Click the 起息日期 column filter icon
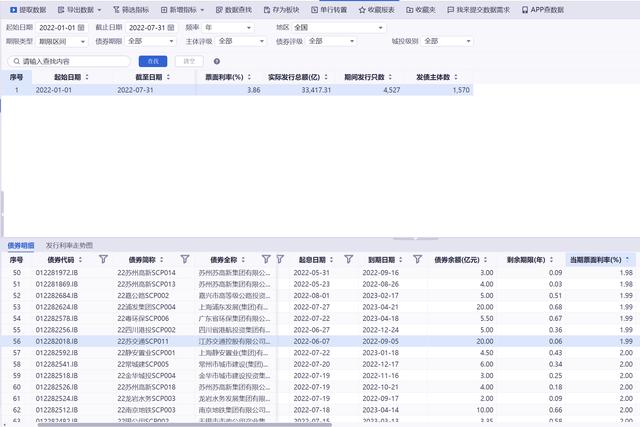 pos(348,259)
